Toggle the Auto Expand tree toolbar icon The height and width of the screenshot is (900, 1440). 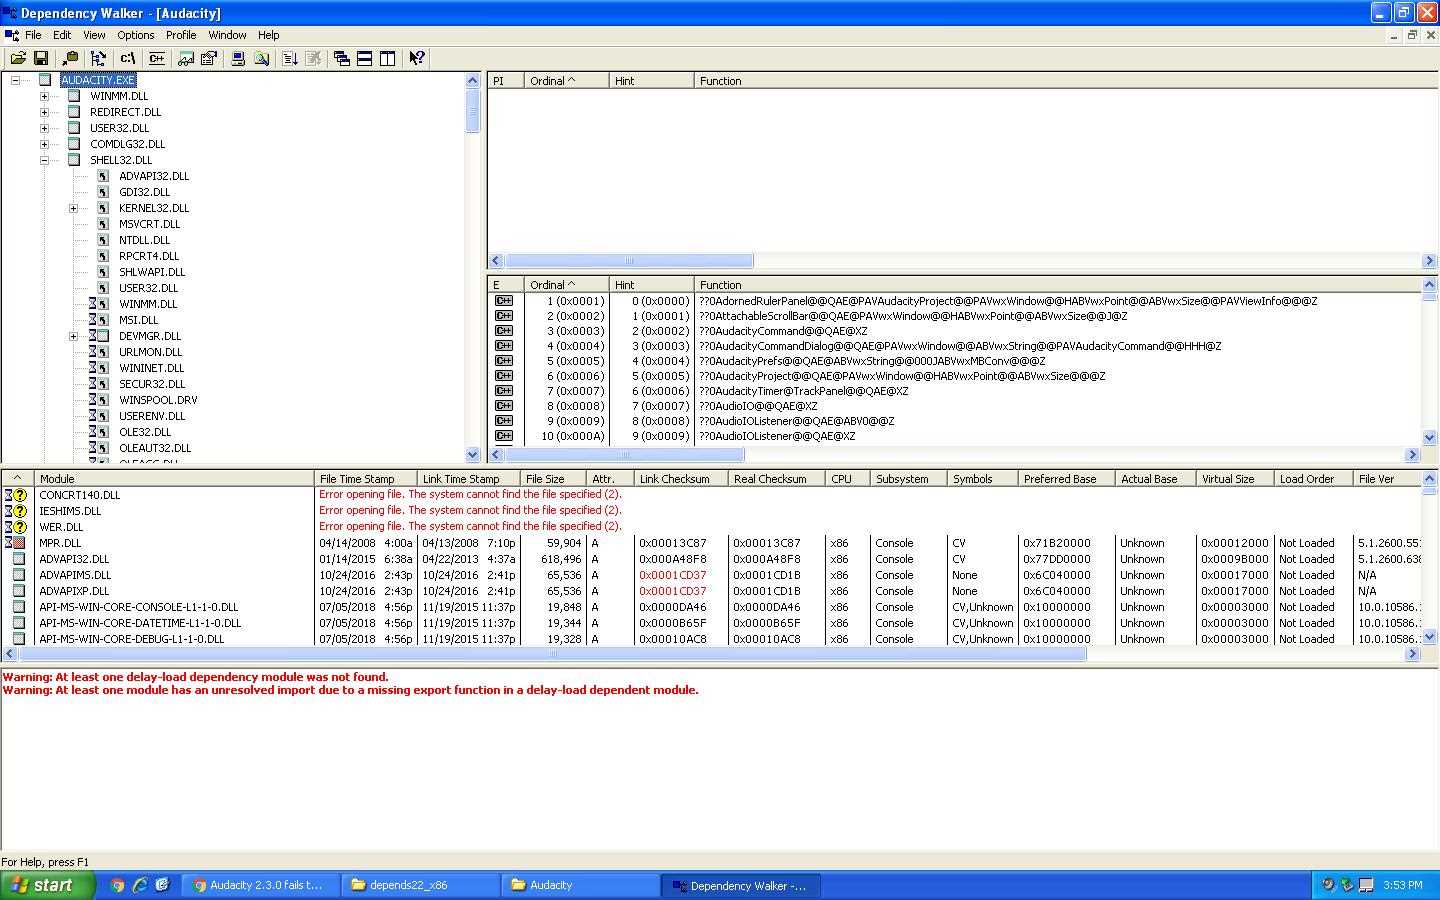tap(98, 58)
